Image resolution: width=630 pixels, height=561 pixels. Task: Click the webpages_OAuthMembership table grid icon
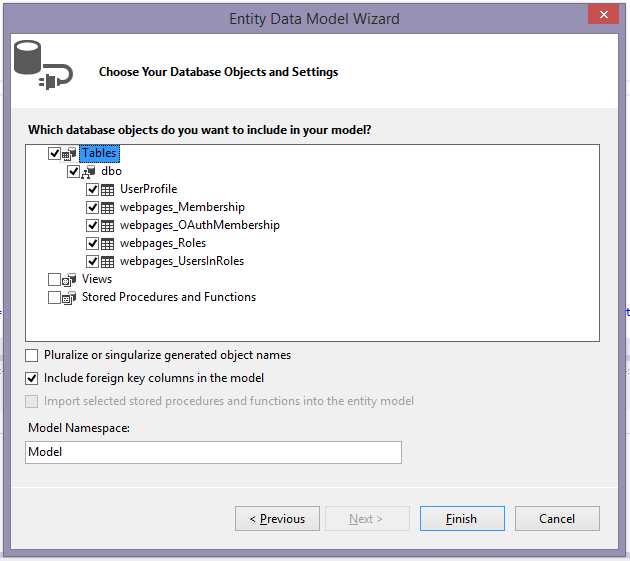(107, 226)
